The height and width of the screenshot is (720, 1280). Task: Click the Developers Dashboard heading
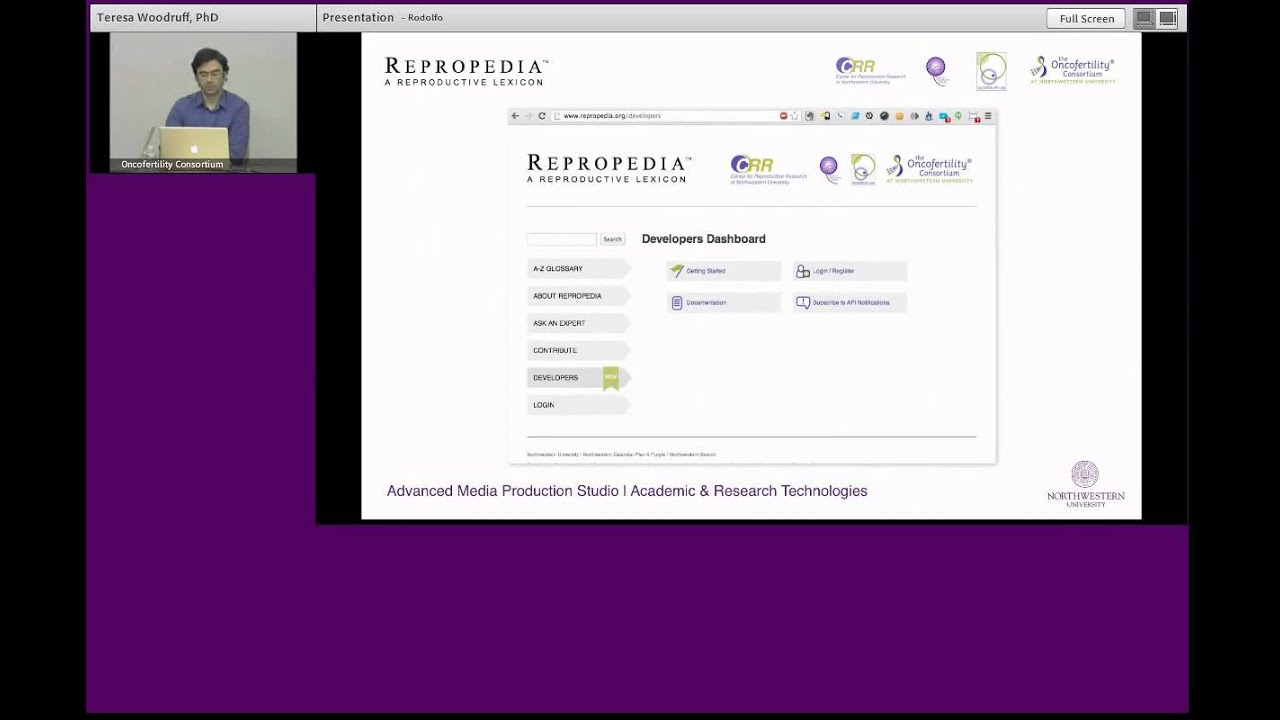click(704, 239)
